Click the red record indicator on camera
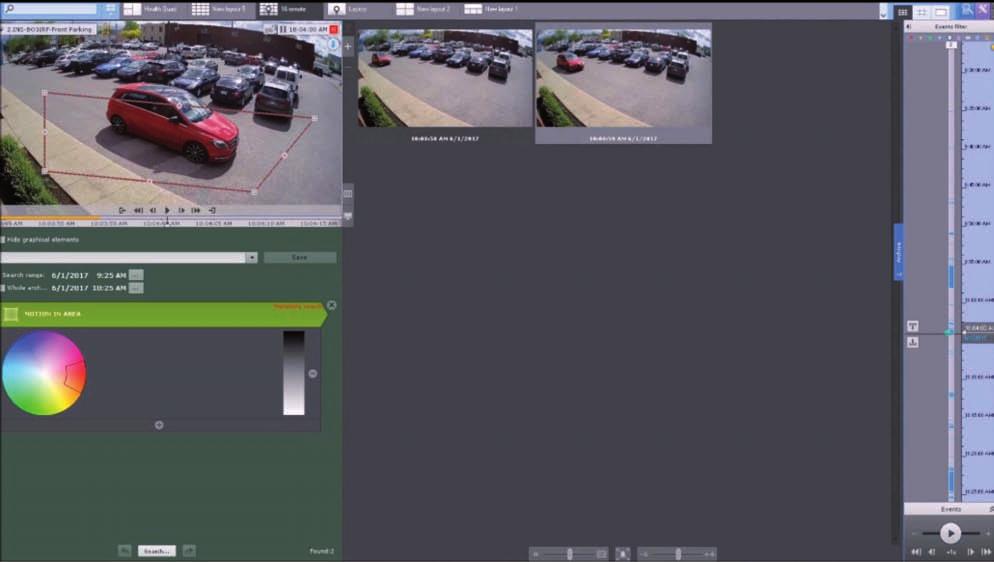This screenshot has height=562, width=994. click(x=334, y=29)
